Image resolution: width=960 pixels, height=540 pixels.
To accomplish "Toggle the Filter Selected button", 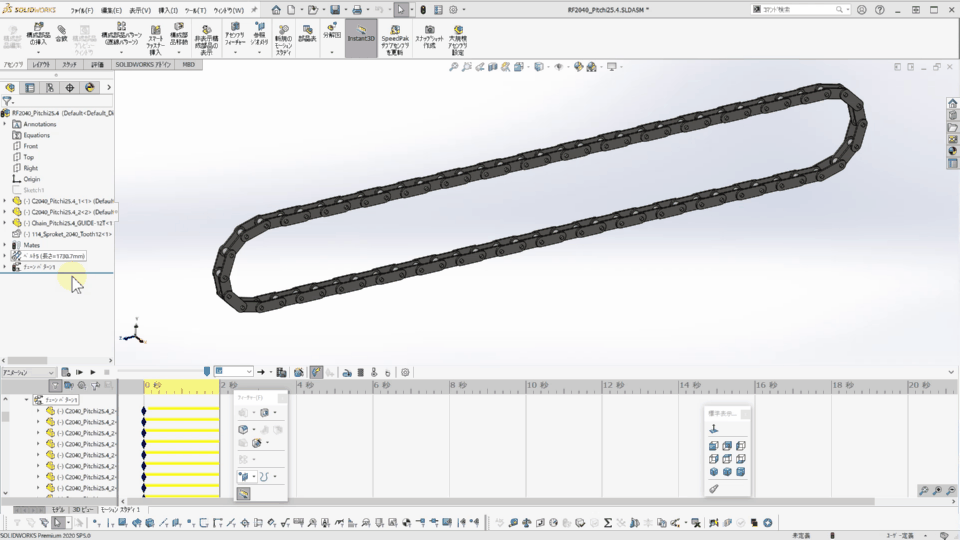I will (96, 386).
